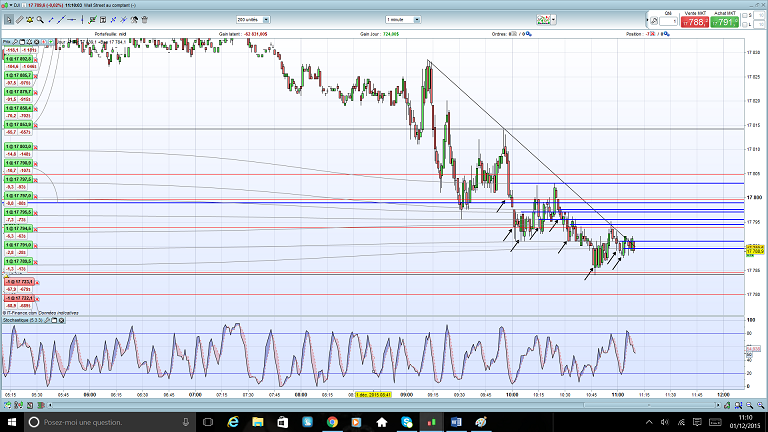This screenshot has height=432, width=768.
Task: Click the Achat MKT buy button
Action: point(724,22)
